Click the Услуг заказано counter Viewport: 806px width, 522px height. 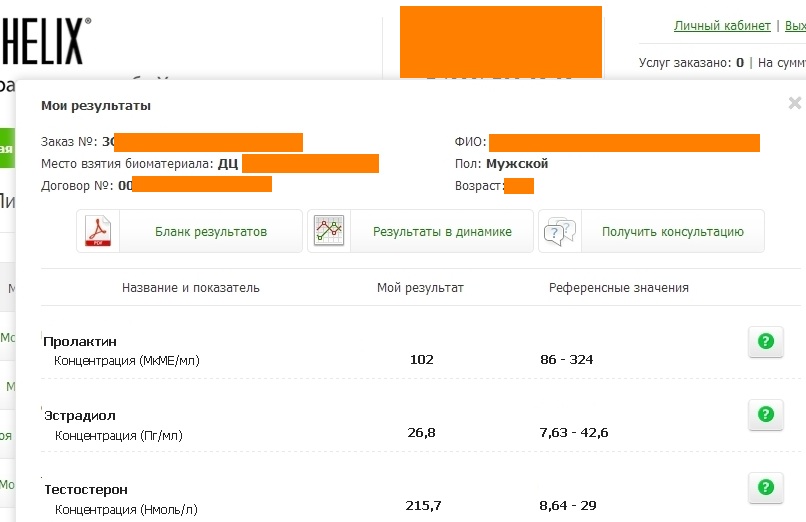point(691,62)
